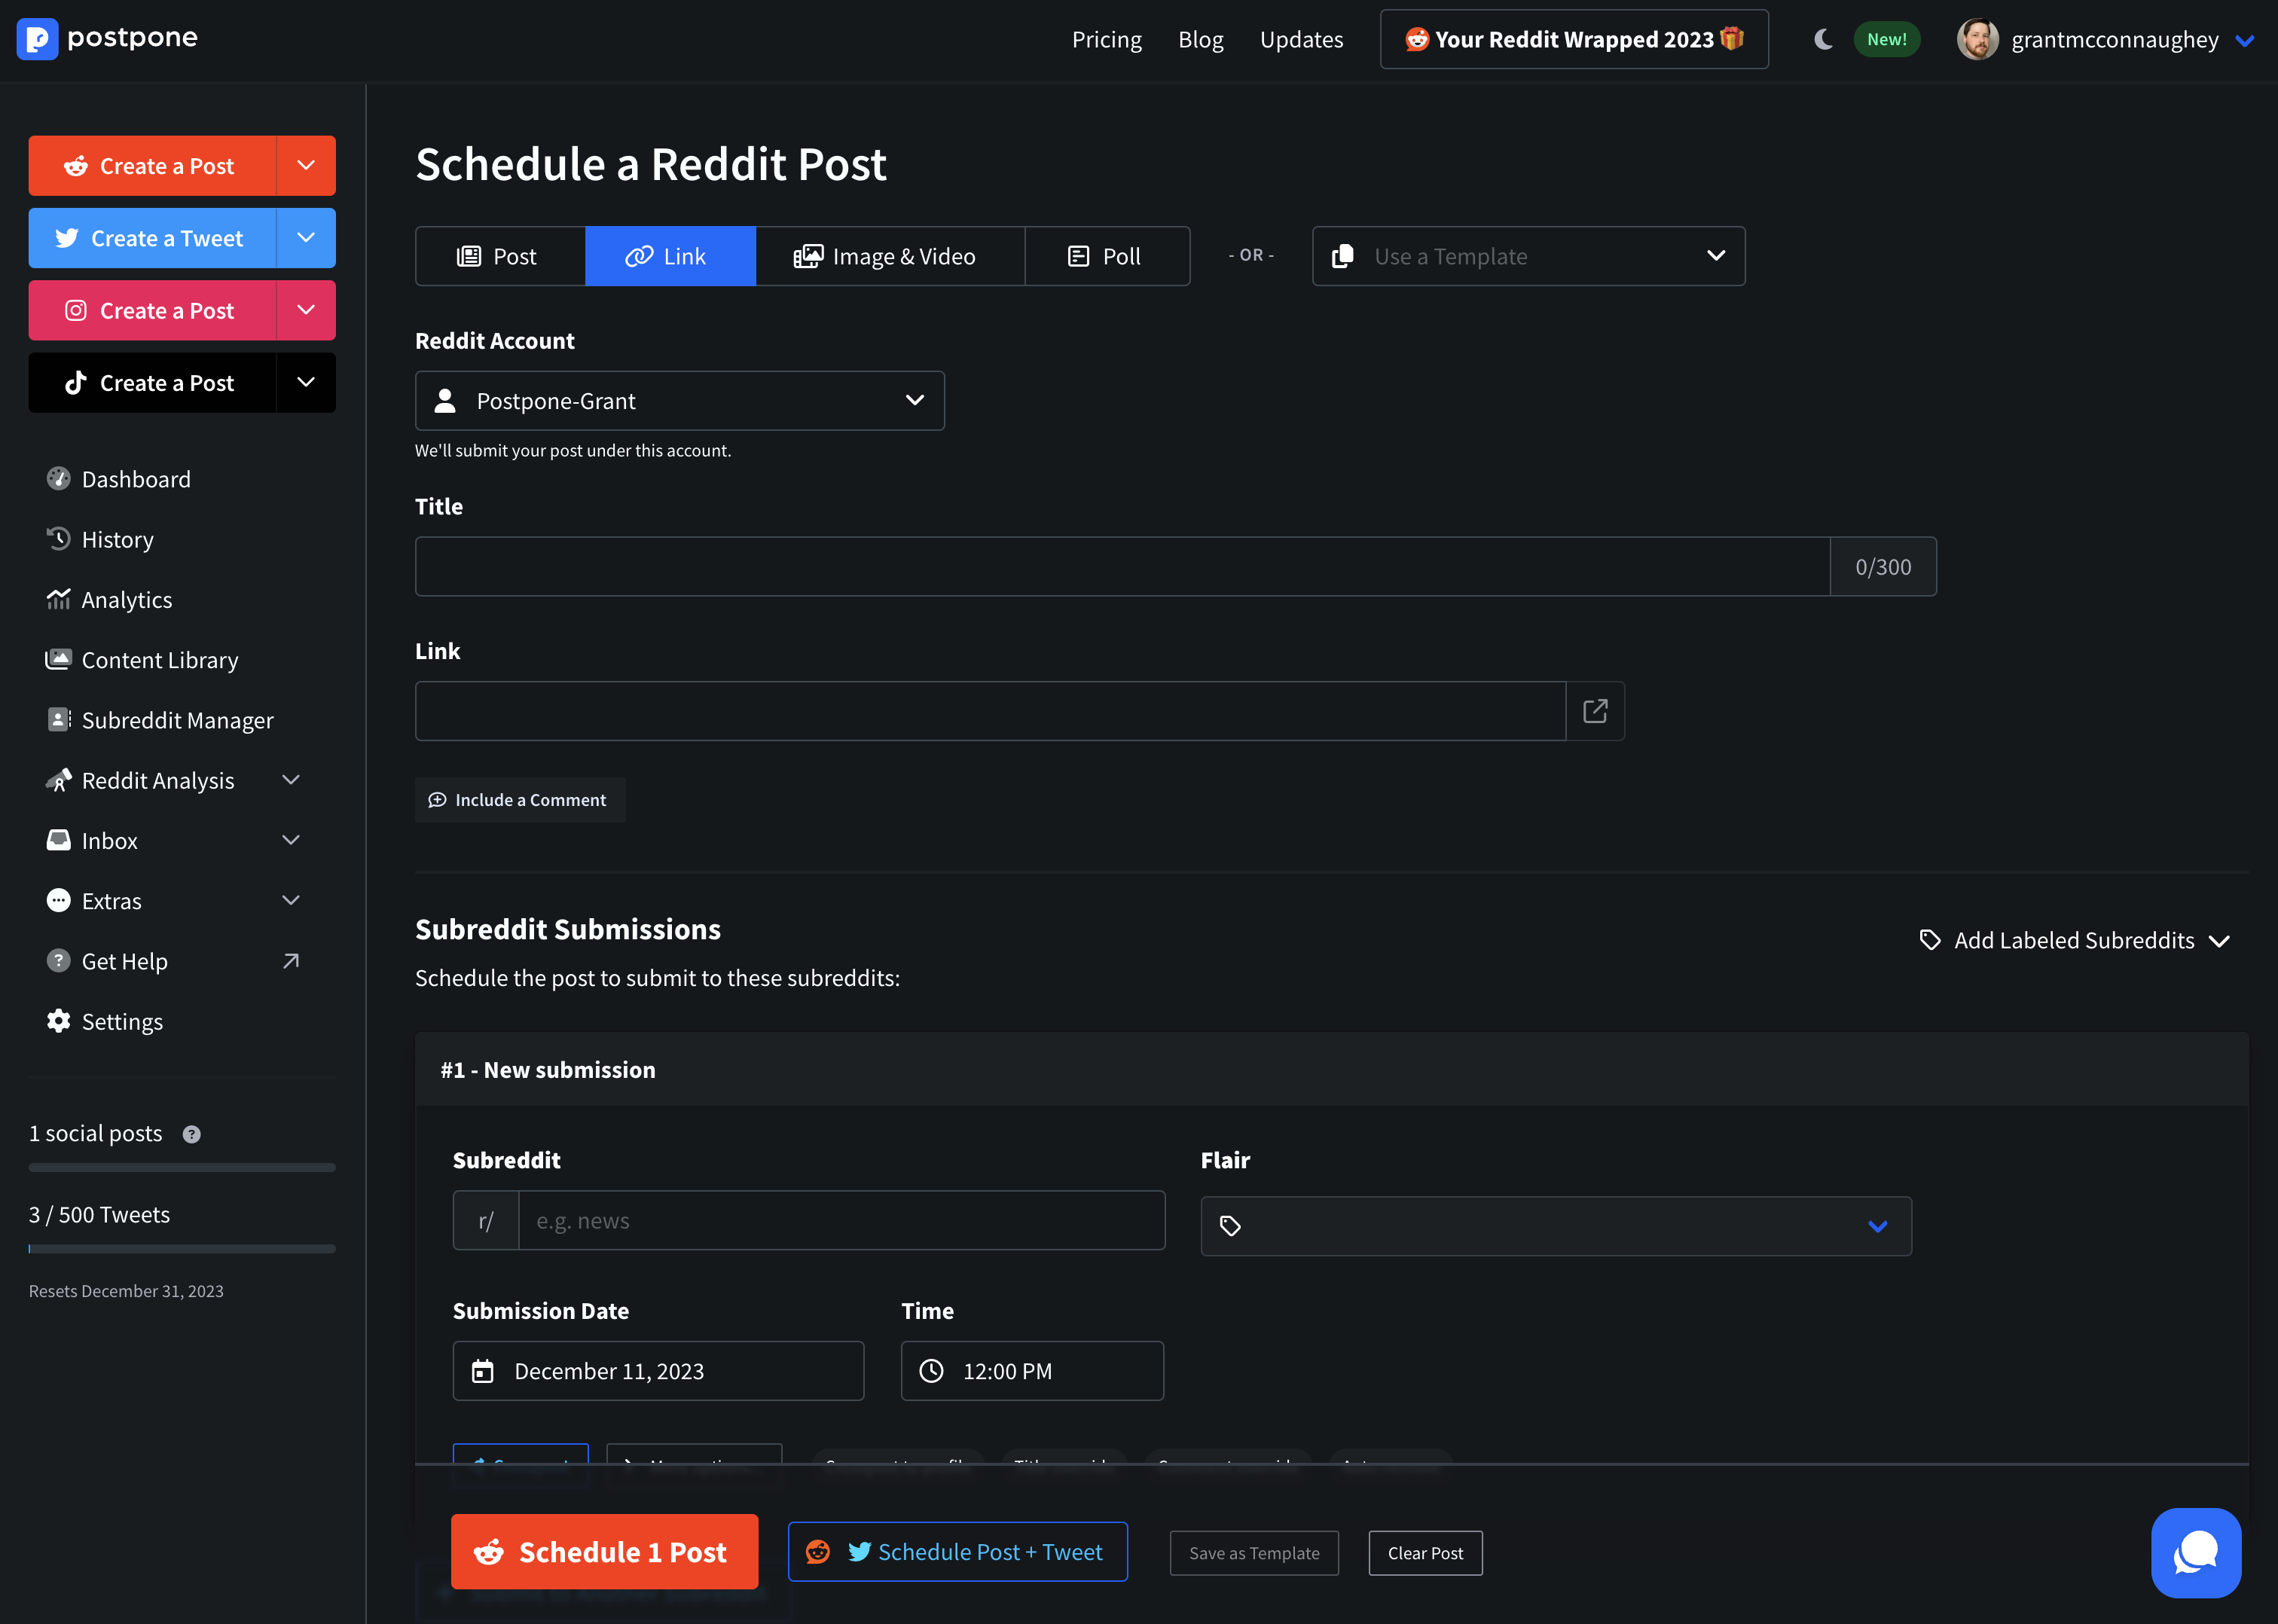Click the Content Library images icon
Image resolution: width=2278 pixels, height=1624 pixels.
tap(59, 659)
